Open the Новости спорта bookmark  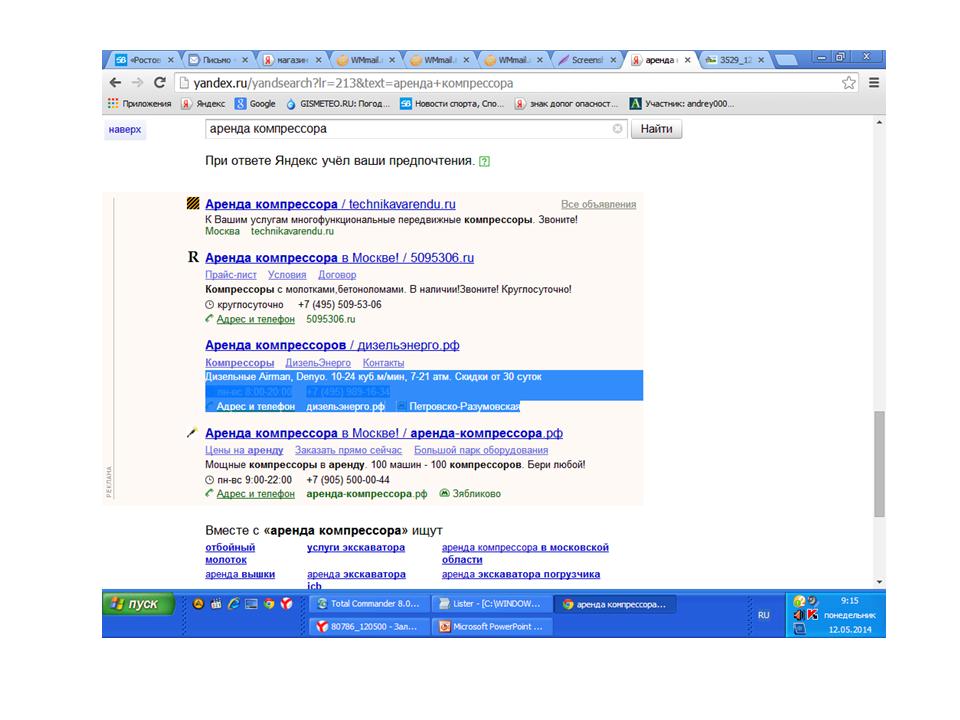point(452,104)
